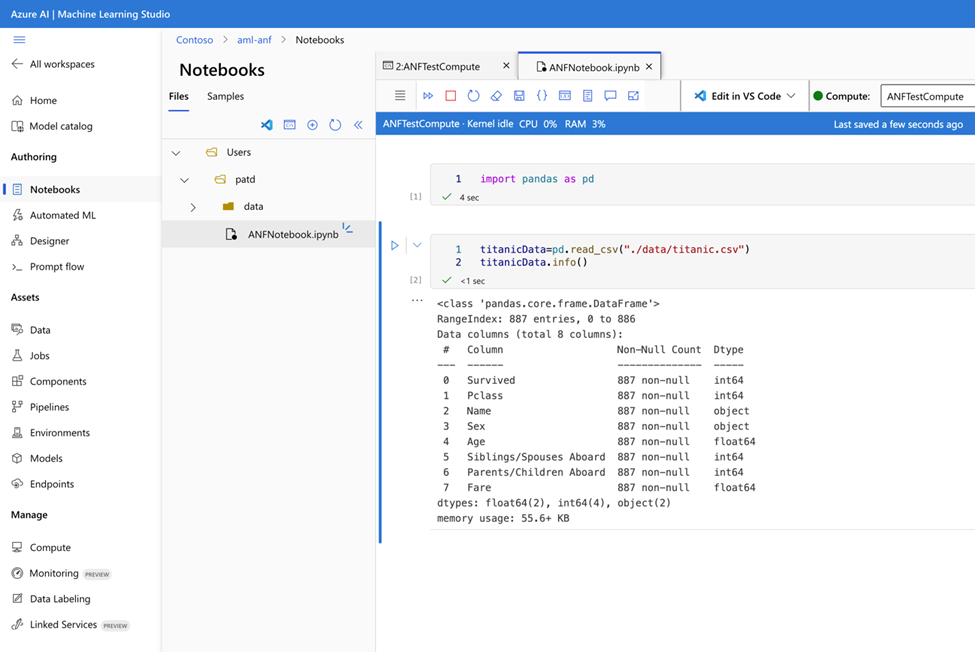This screenshot has width=975, height=652.
Task: Collapse the Users folder
Action: pyautogui.click(x=176, y=153)
